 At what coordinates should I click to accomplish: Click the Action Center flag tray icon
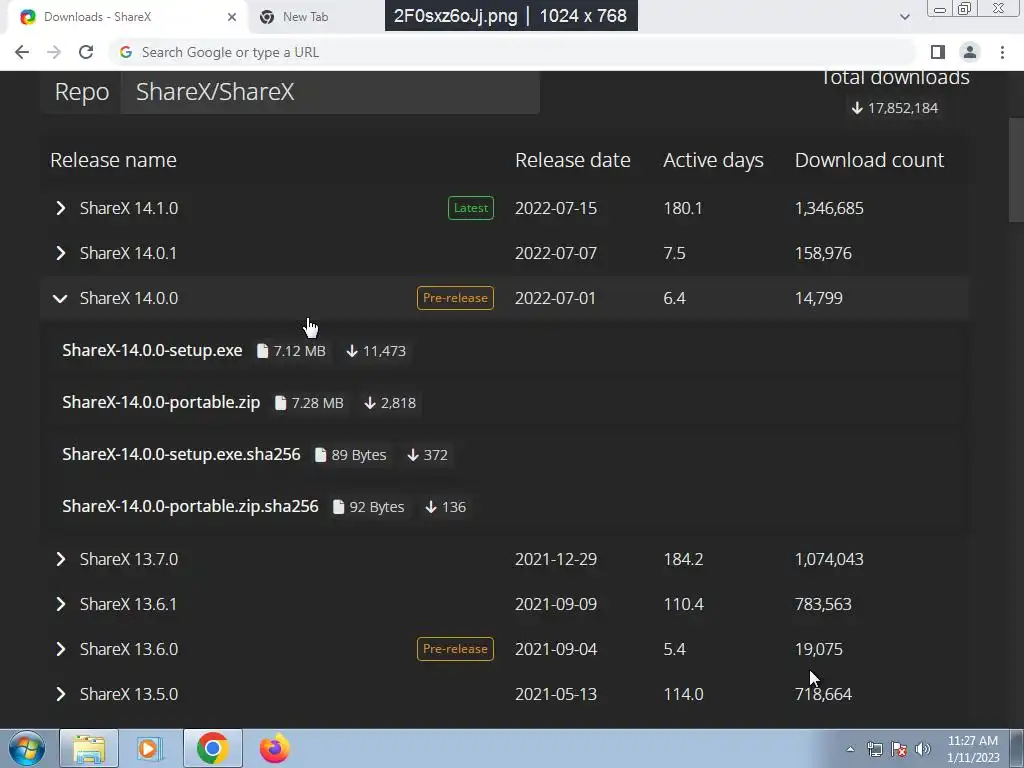click(899, 749)
